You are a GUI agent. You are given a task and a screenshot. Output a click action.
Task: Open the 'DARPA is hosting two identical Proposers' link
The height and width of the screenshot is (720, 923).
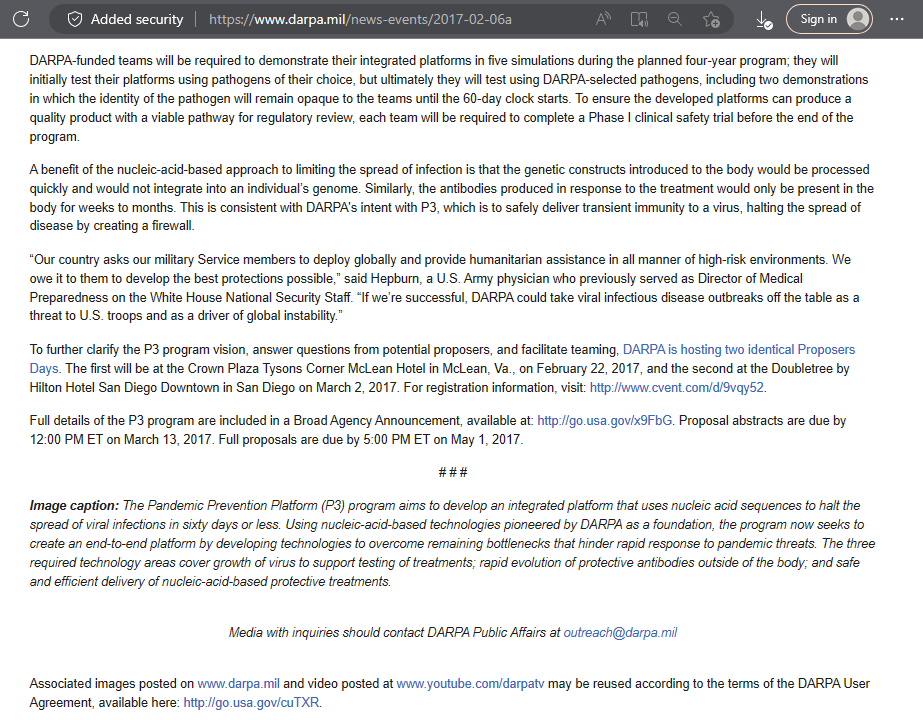(739, 350)
